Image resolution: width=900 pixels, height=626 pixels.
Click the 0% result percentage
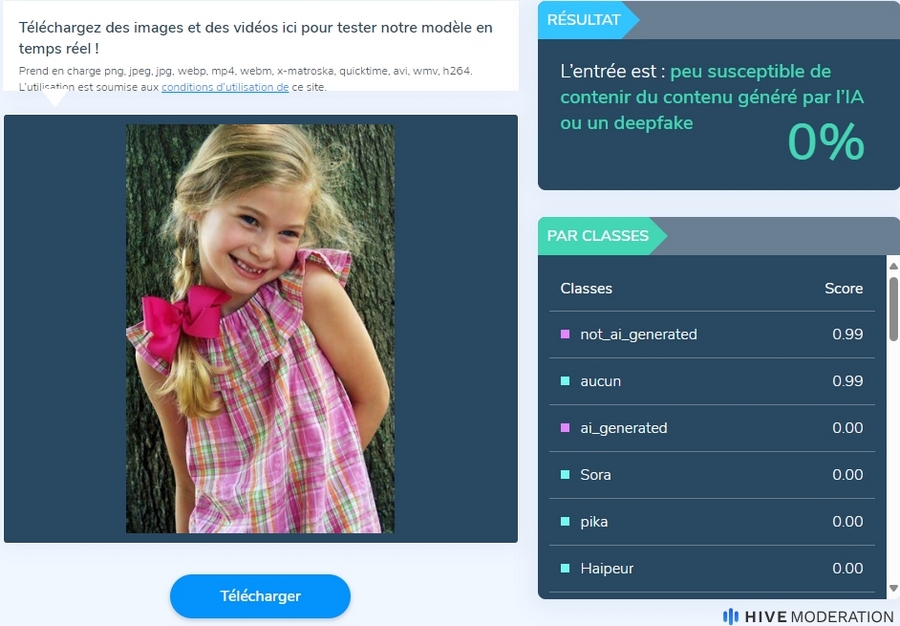[826, 142]
